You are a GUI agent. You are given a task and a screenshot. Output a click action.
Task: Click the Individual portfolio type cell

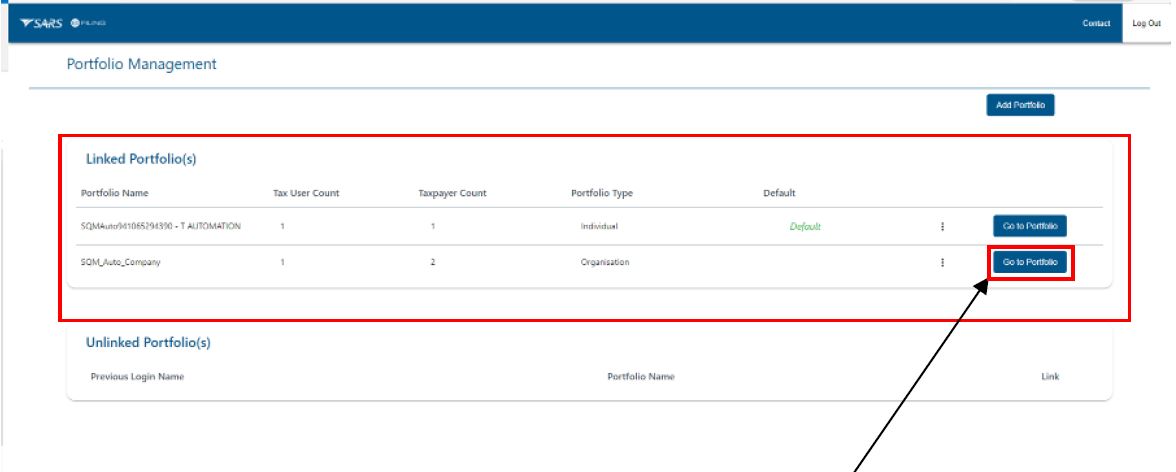pos(598,227)
